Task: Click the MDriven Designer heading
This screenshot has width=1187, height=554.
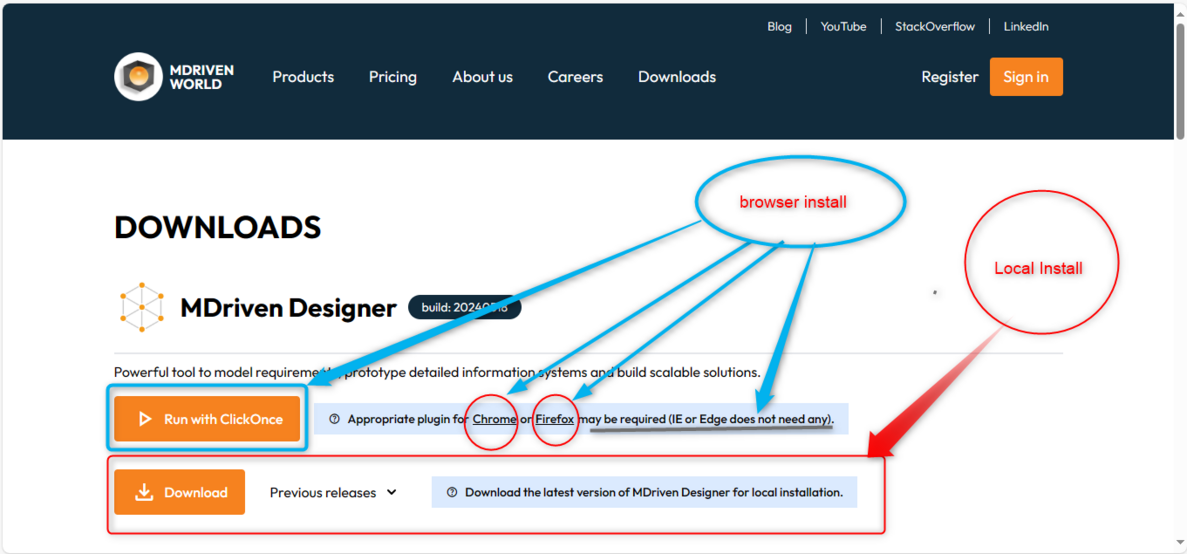Action: 288,308
